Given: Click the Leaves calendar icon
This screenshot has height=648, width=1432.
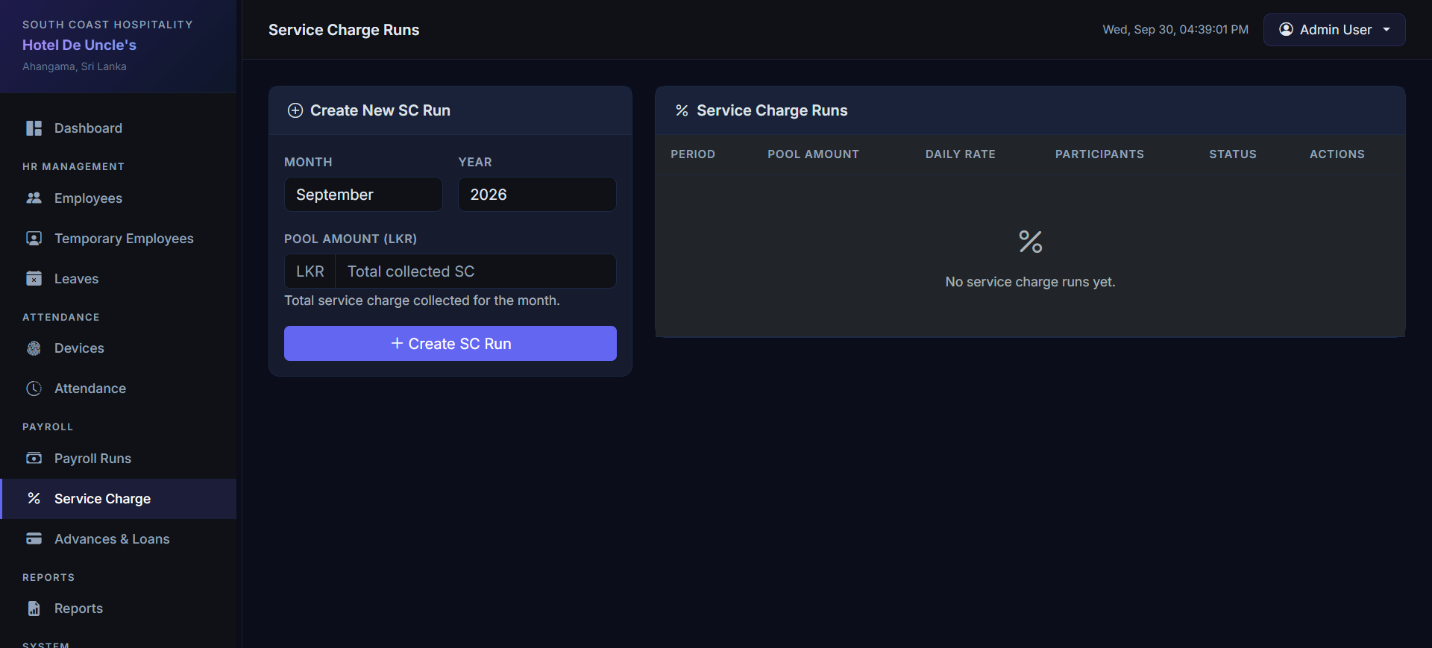Looking at the screenshot, I should (x=34, y=278).
